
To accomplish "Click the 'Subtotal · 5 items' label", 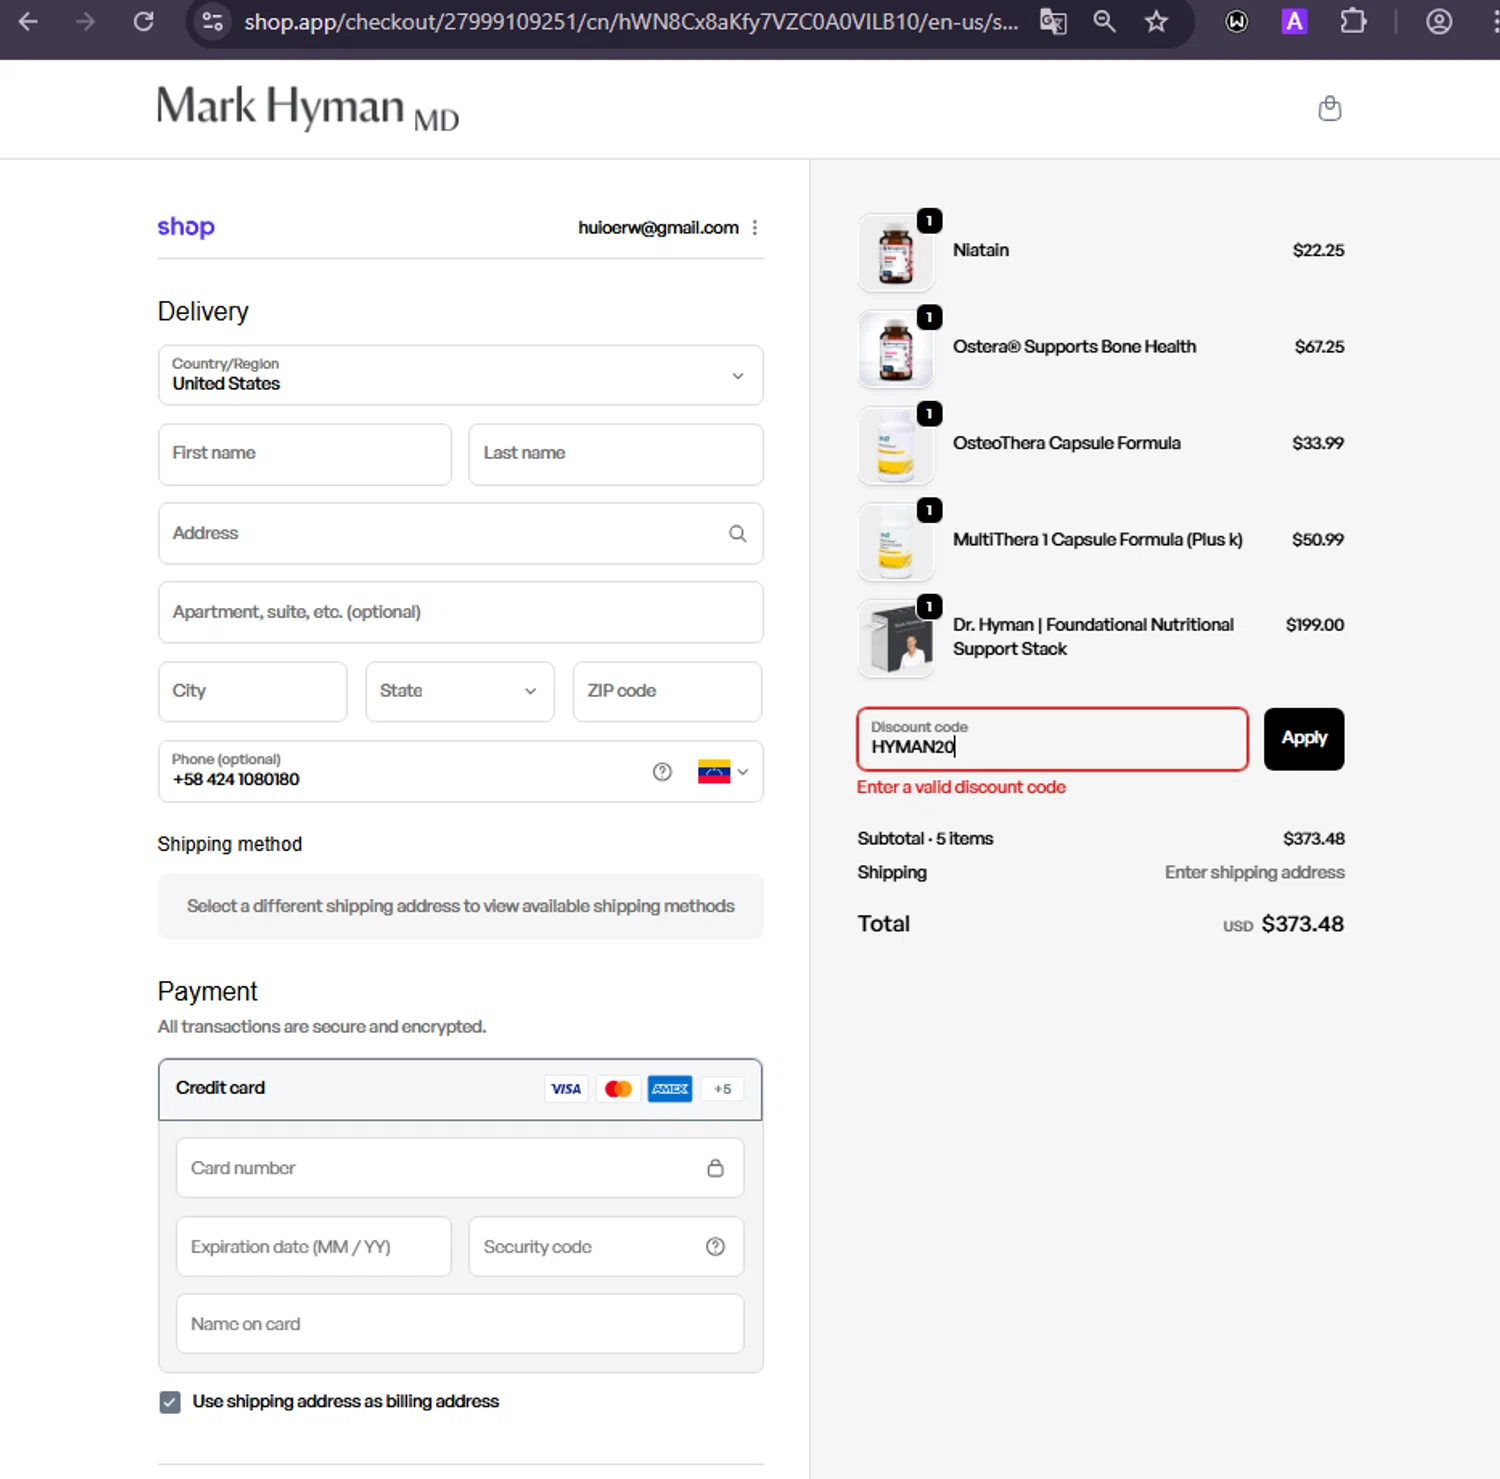I will (925, 839).
